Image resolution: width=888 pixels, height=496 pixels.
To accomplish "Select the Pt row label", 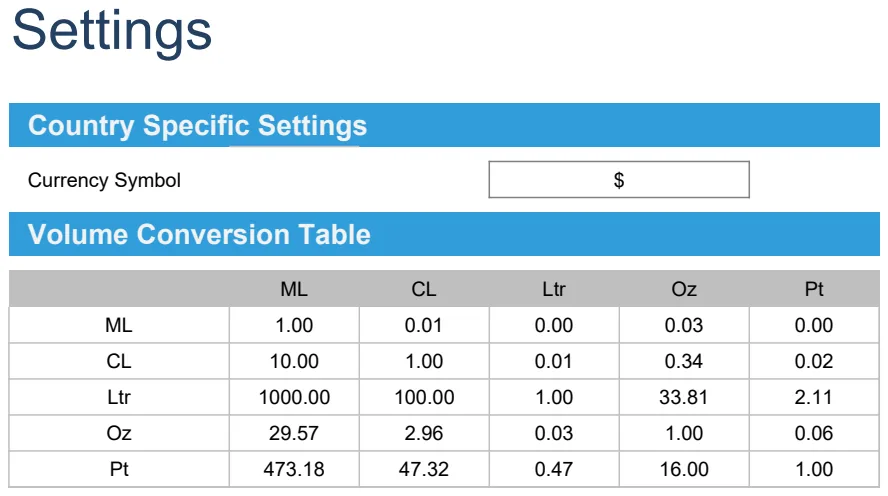I will tap(119, 469).
